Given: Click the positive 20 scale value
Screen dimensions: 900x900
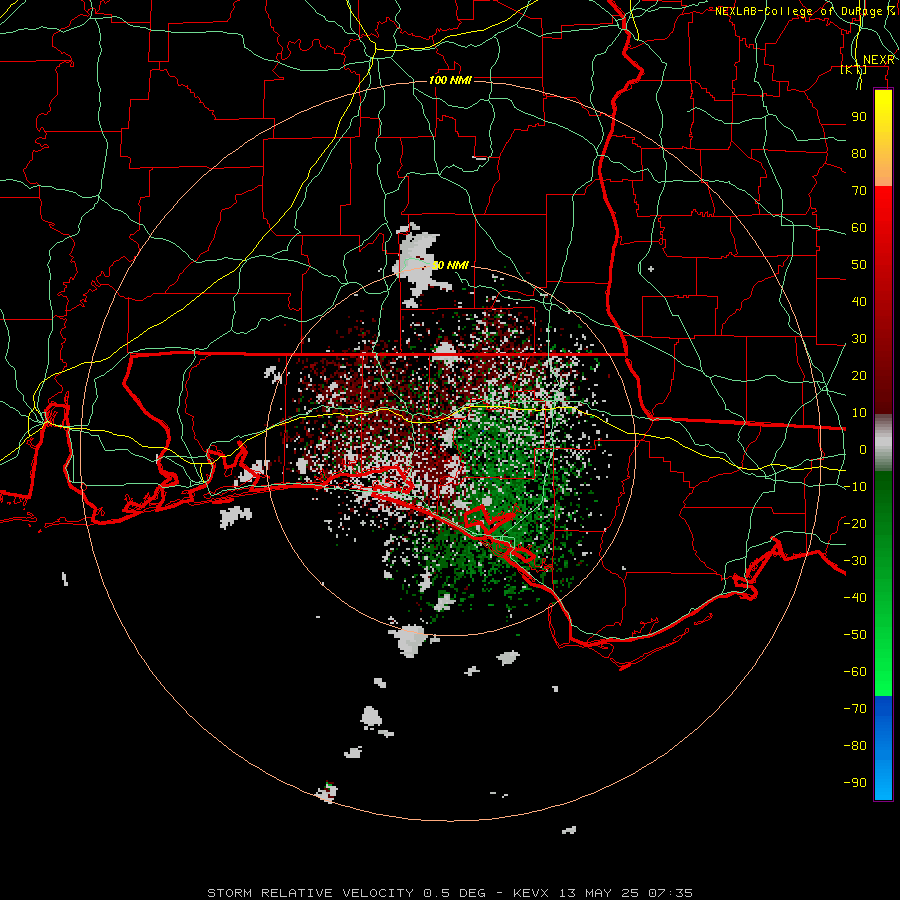Looking at the screenshot, I should point(859,376).
